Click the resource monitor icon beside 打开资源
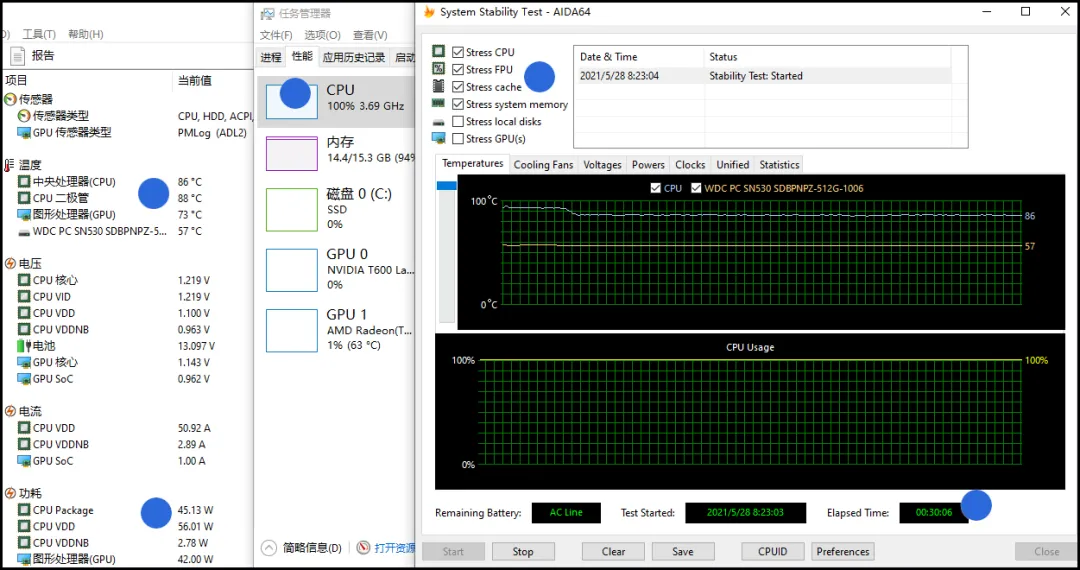1080x570 pixels. pos(364,548)
